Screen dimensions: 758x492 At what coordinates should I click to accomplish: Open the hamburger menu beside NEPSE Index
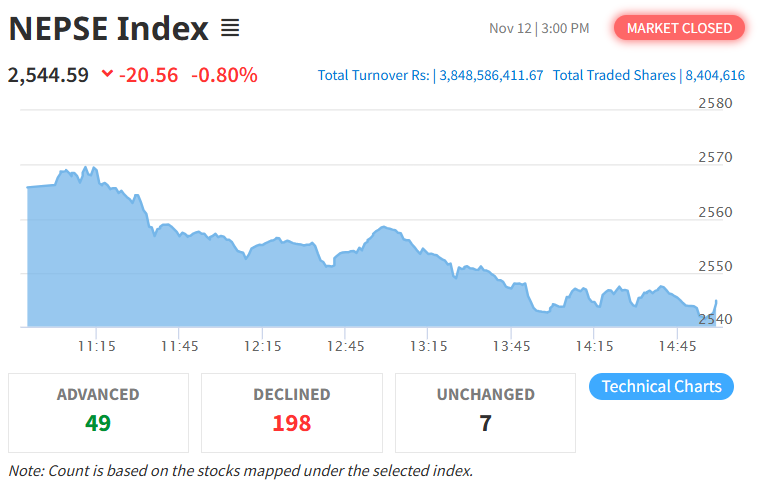(x=230, y=28)
